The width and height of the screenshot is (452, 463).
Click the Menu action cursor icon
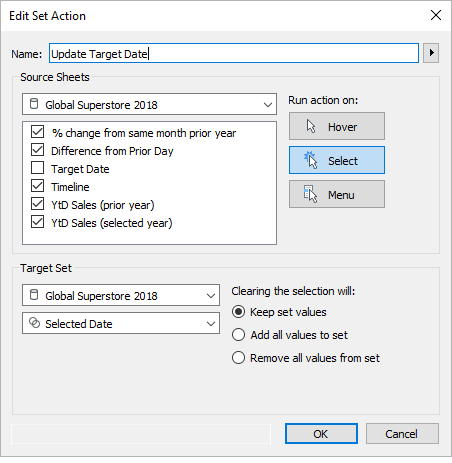(310, 194)
